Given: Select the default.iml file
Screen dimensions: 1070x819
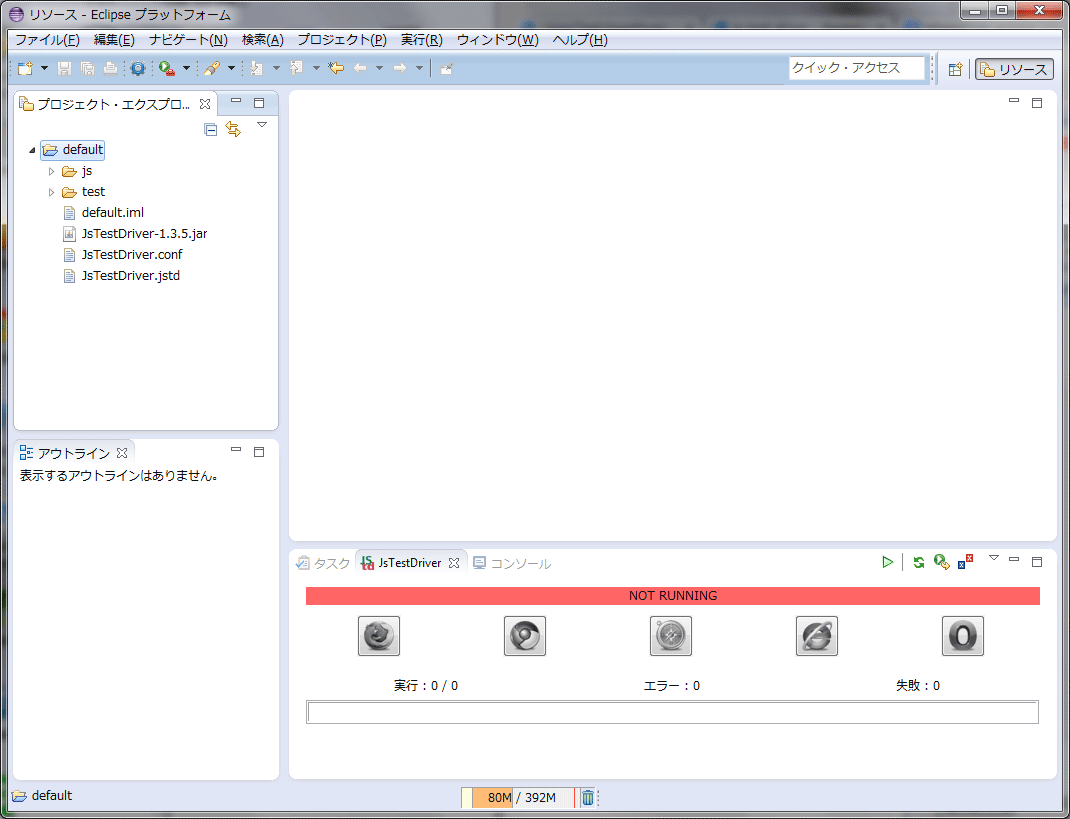Looking at the screenshot, I should coord(103,213).
